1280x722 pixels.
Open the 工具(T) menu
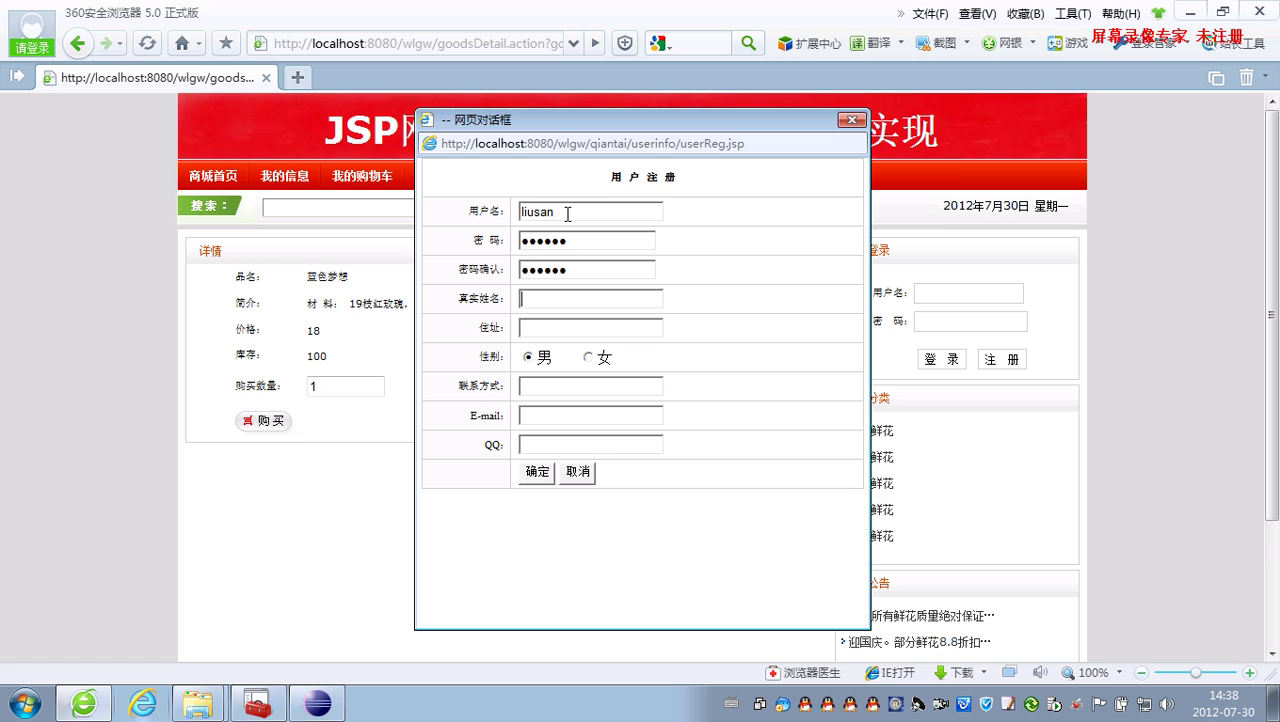click(x=1073, y=13)
